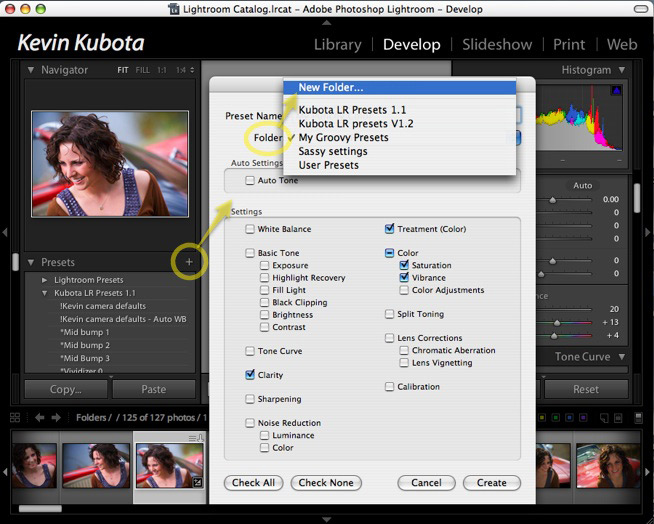The image size is (654, 524).
Task: Set navigator zoom to FILL
Action: coord(142,70)
